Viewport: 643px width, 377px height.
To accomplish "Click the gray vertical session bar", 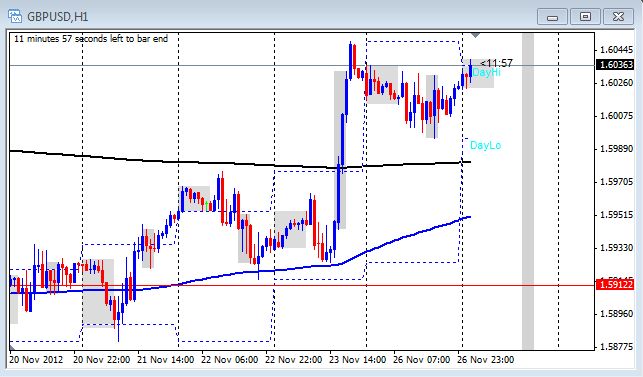I will [528, 191].
